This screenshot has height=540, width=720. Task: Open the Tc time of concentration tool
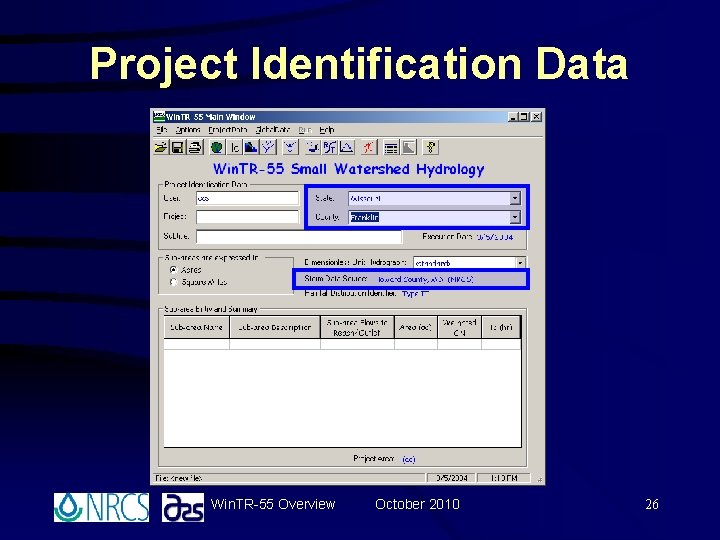point(235,147)
